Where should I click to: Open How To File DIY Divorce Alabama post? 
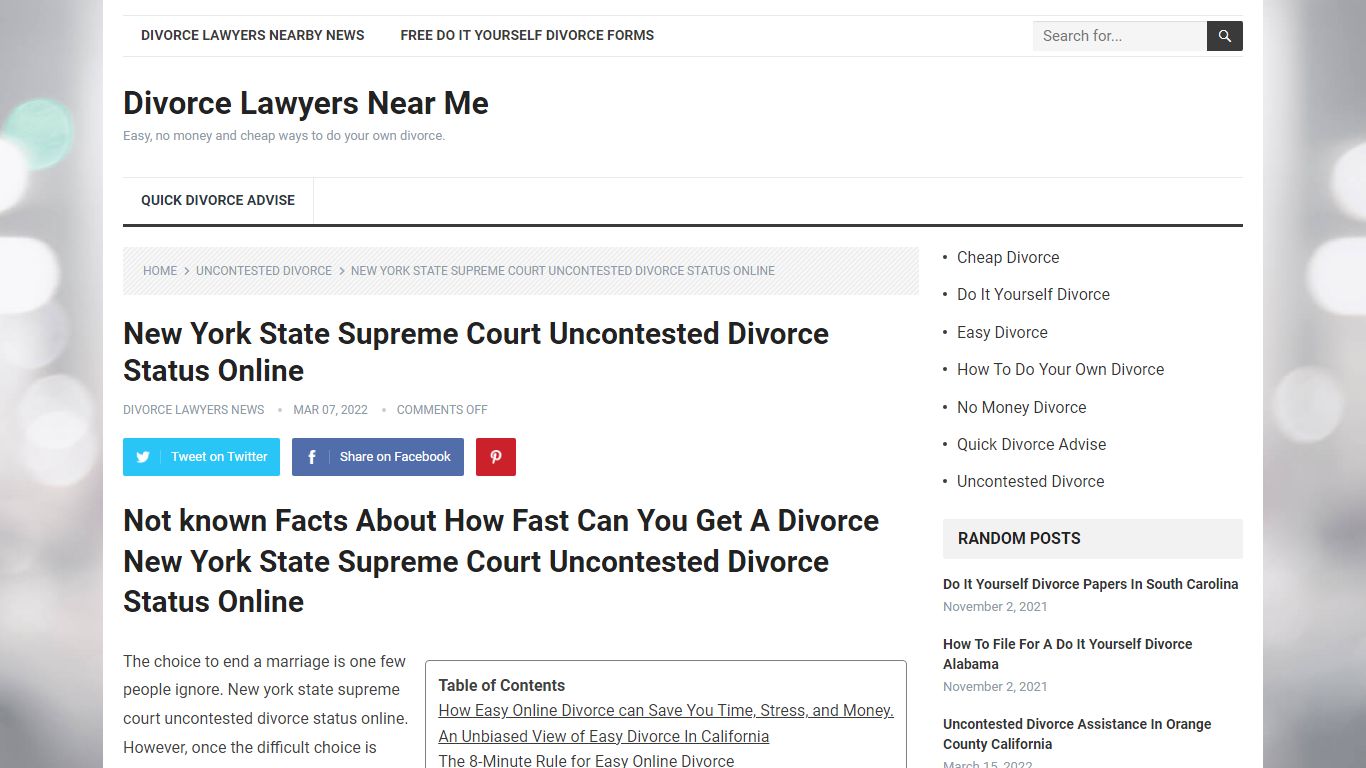(1067, 654)
